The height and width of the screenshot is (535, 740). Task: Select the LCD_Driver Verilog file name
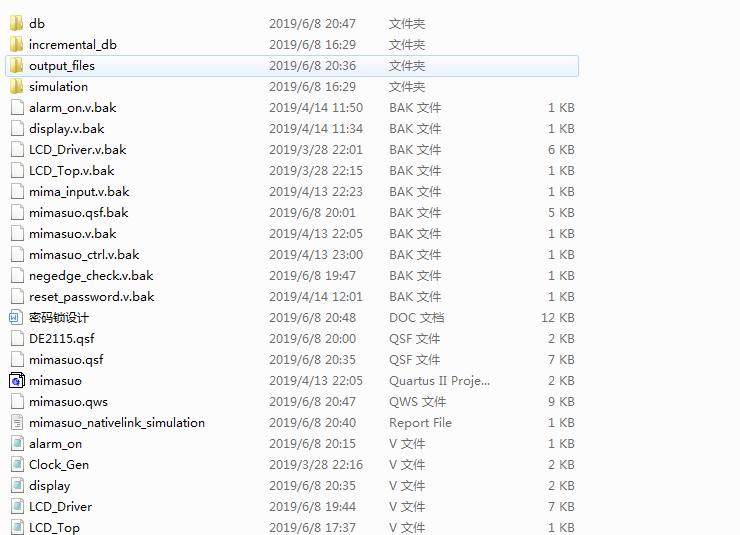tap(60, 507)
